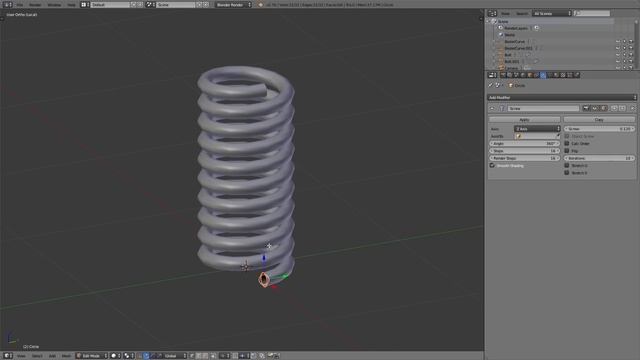
Task: Toggle Screw modifier render visibility camera icon
Action: click(586, 108)
